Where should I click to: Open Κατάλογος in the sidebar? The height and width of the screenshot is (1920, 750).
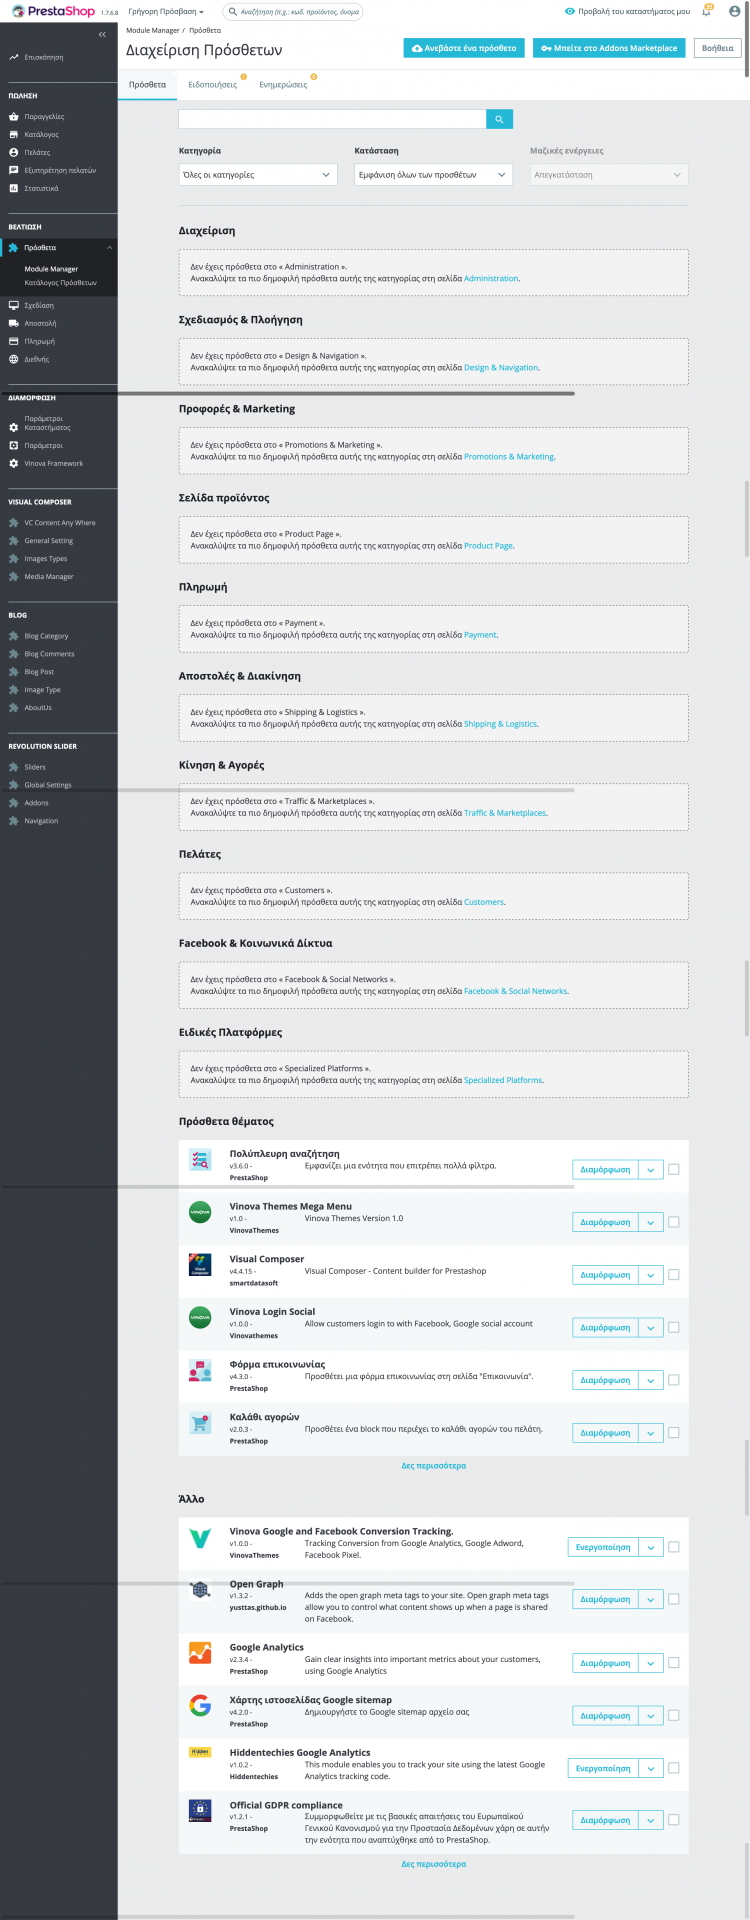point(41,134)
